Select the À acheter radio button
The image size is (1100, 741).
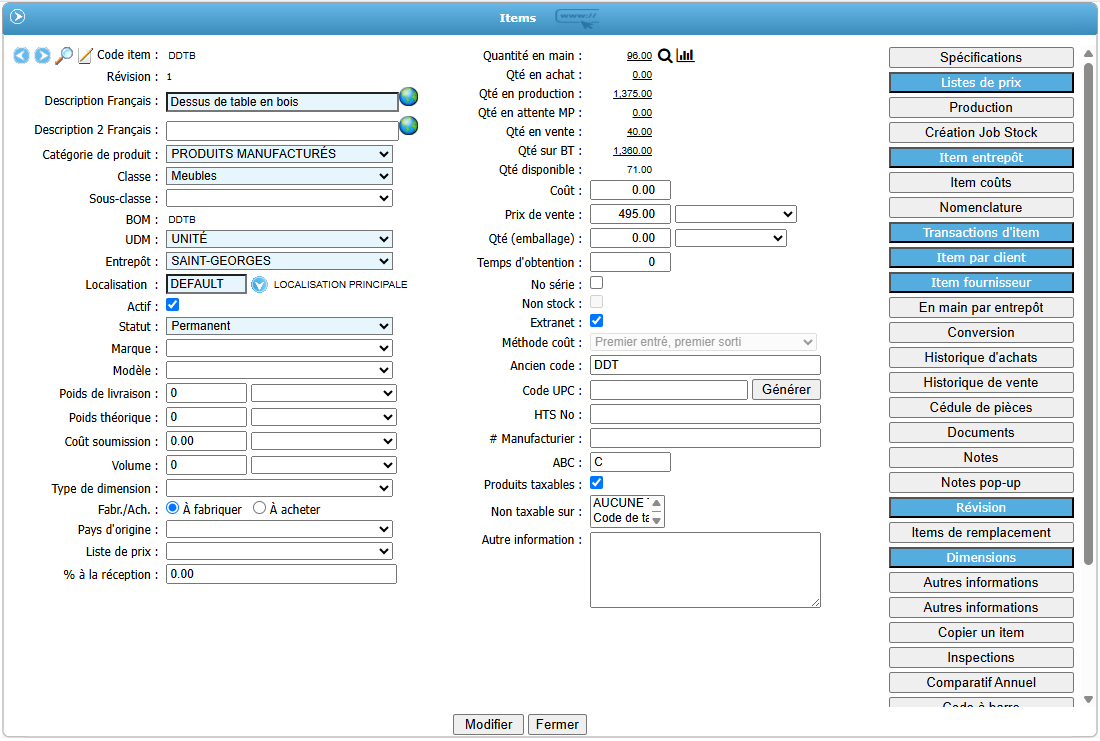[260, 508]
